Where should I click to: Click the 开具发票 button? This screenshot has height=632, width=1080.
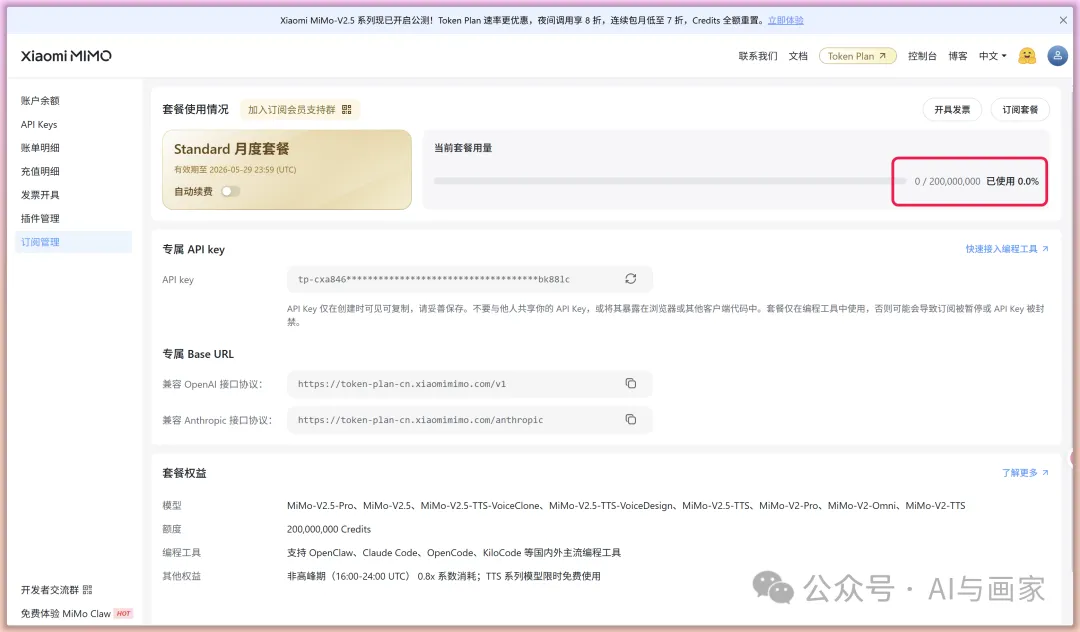point(952,109)
